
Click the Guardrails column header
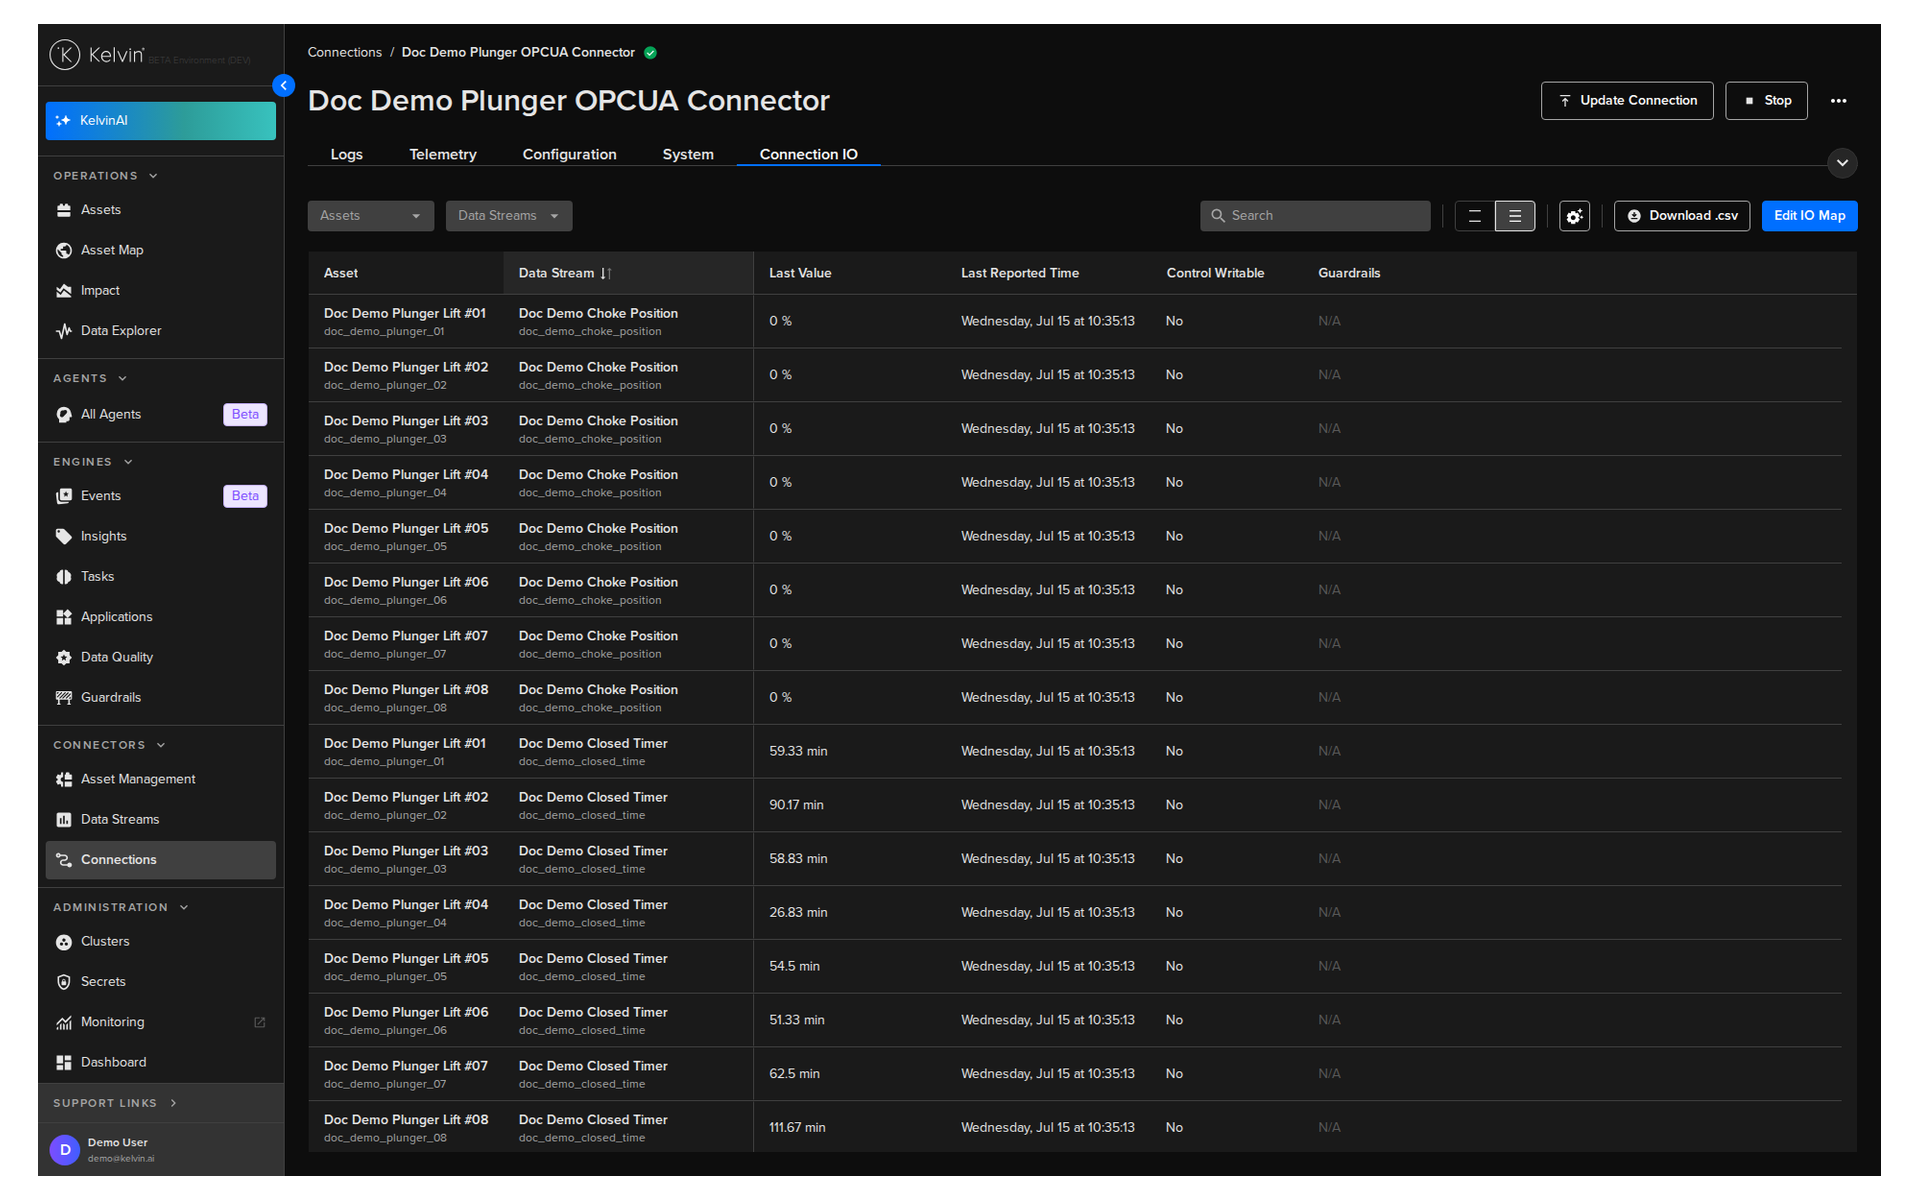click(x=1349, y=273)
